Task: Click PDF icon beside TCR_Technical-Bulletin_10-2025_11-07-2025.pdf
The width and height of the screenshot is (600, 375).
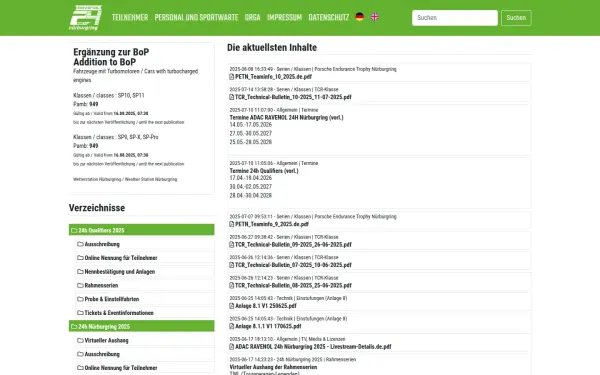Action: click(x=232, y=97)
